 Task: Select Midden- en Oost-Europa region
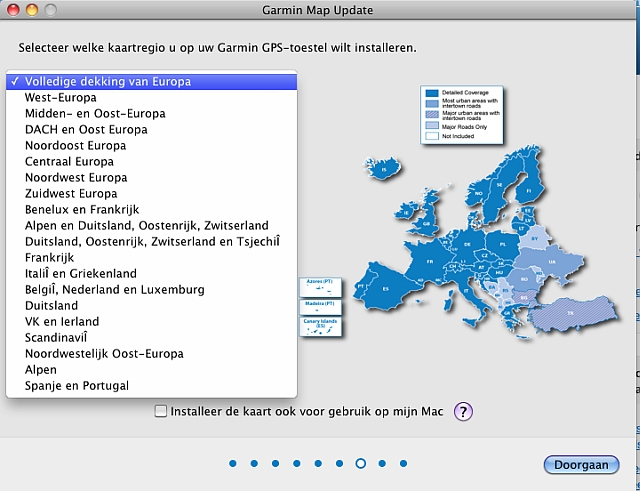pos(151,113)
